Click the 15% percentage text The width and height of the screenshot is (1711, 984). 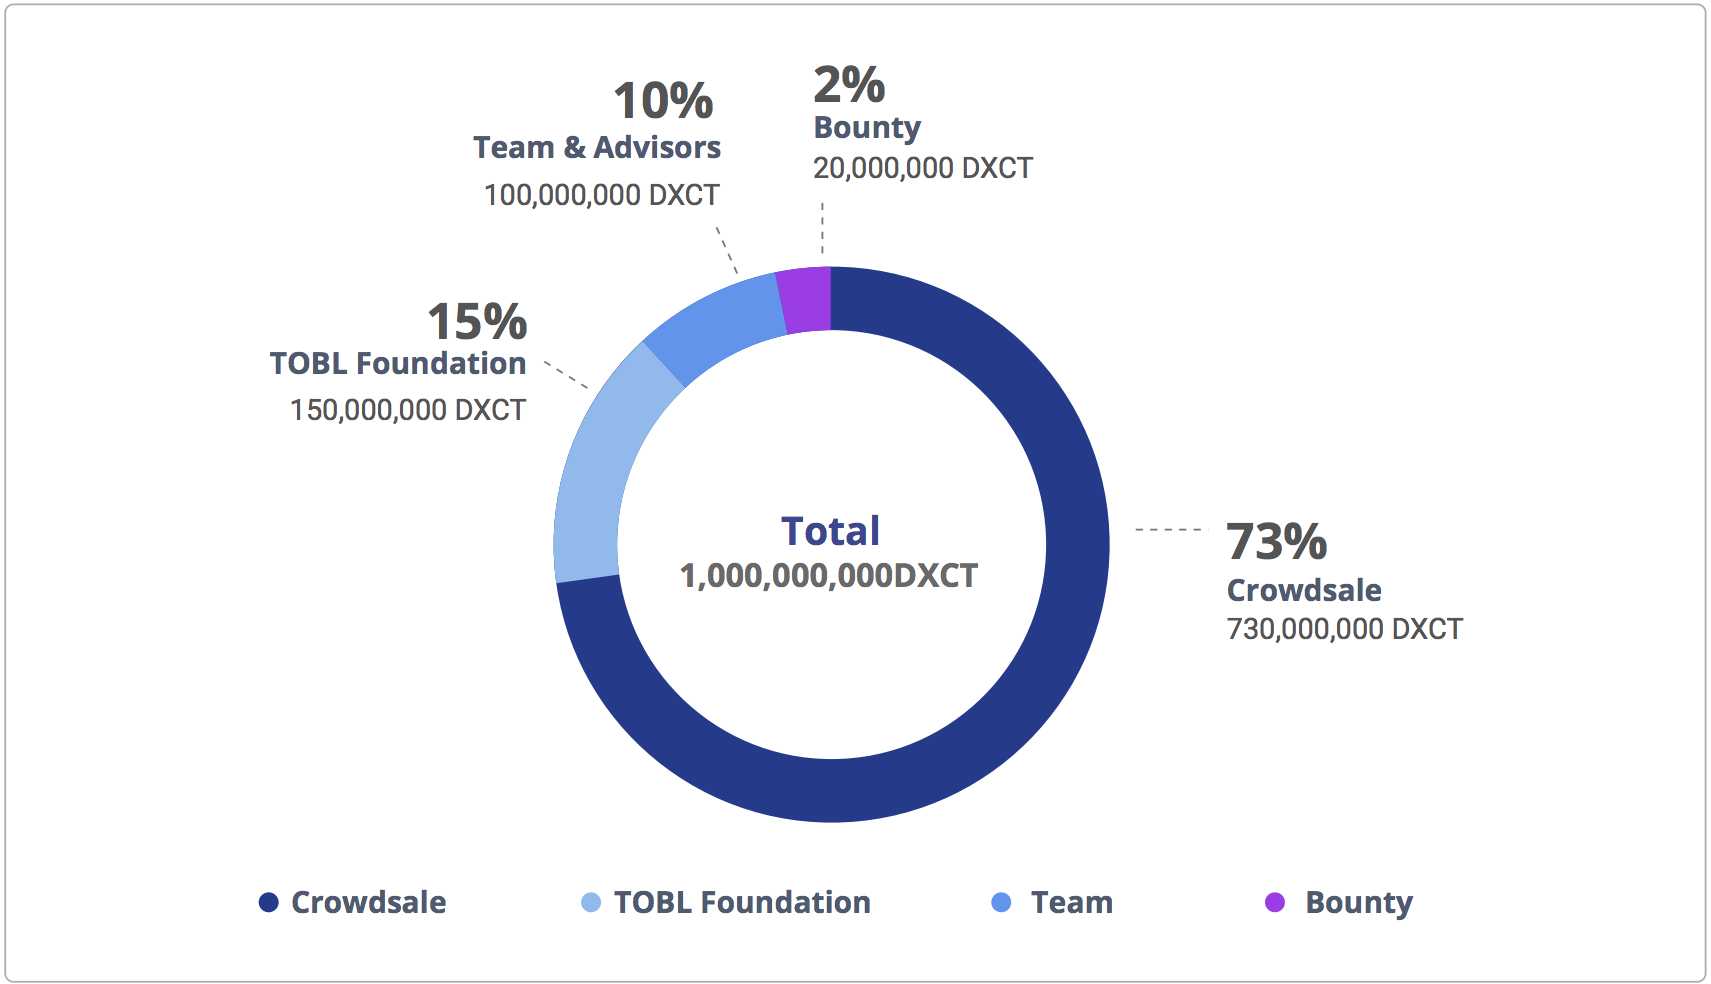477,322
